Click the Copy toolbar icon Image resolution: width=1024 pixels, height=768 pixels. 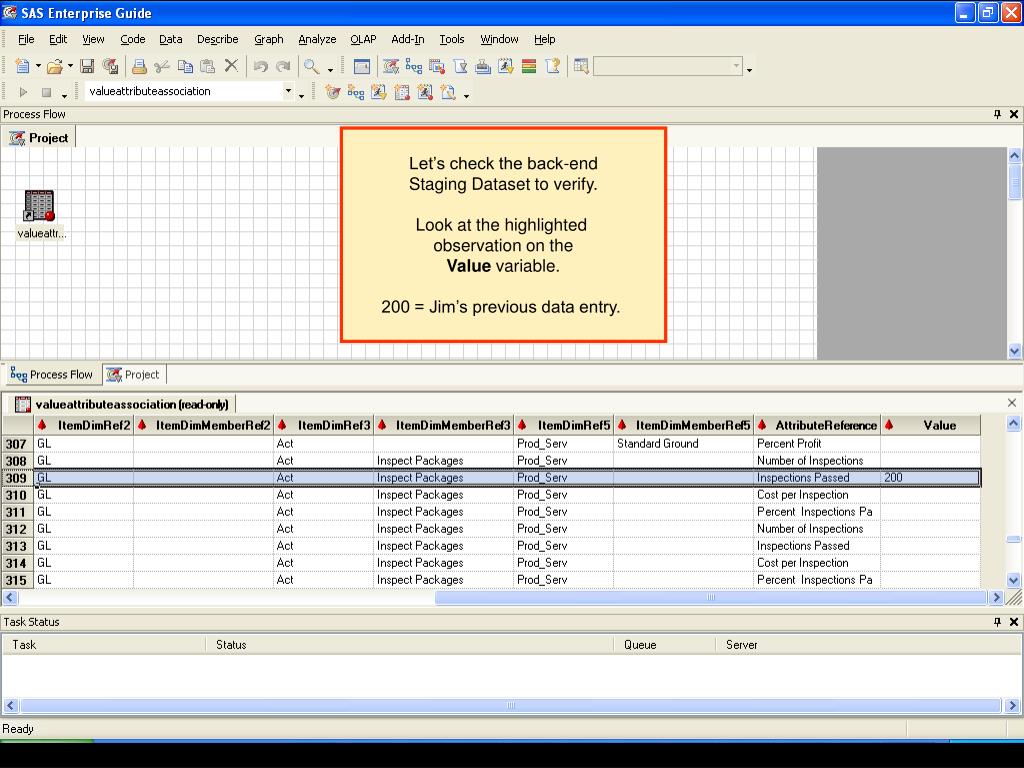[185, 66]
